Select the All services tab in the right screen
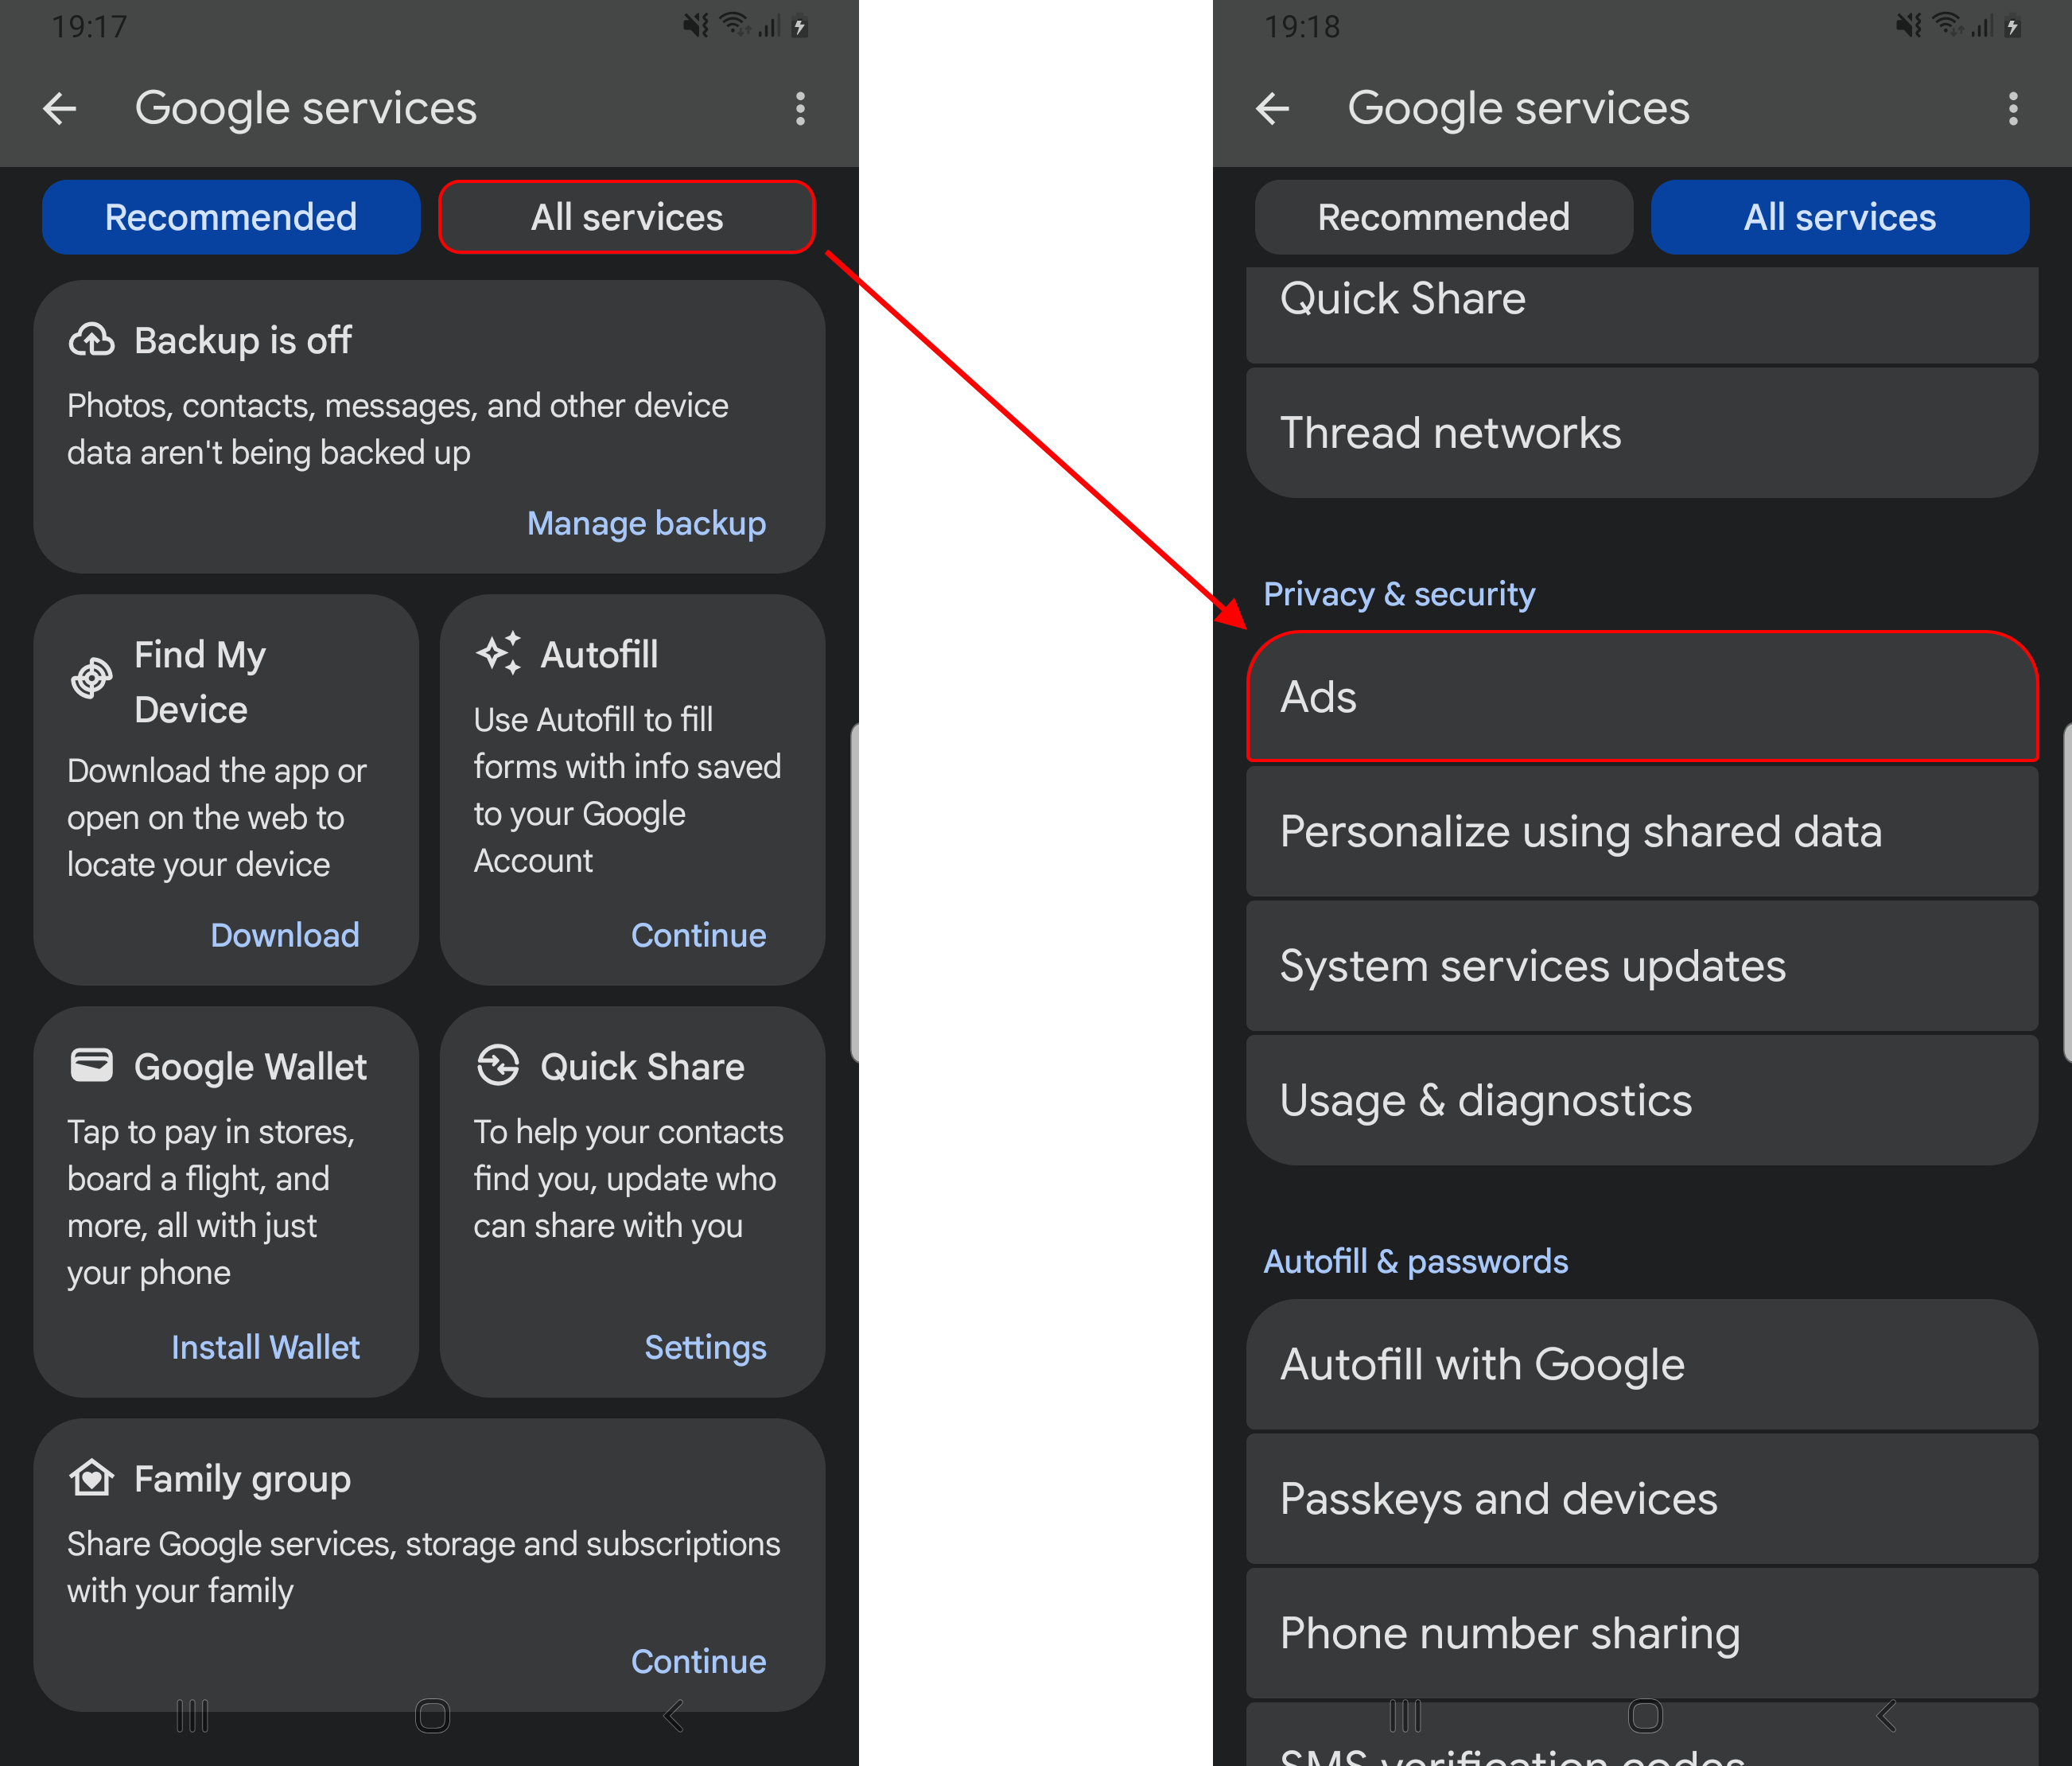The image size is (2072, 1766). pyautogui.click(x=1840, y=217)
